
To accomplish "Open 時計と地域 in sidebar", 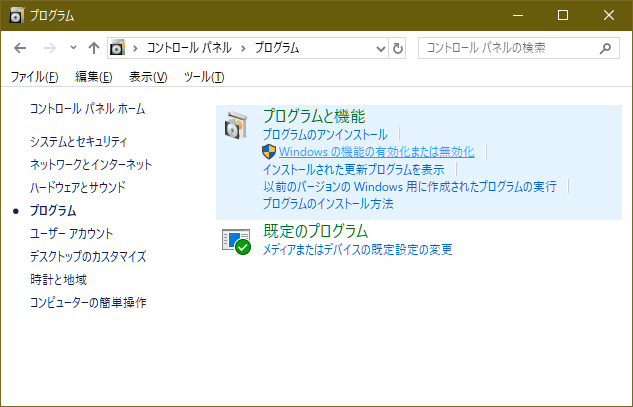I will coord(58,279).
